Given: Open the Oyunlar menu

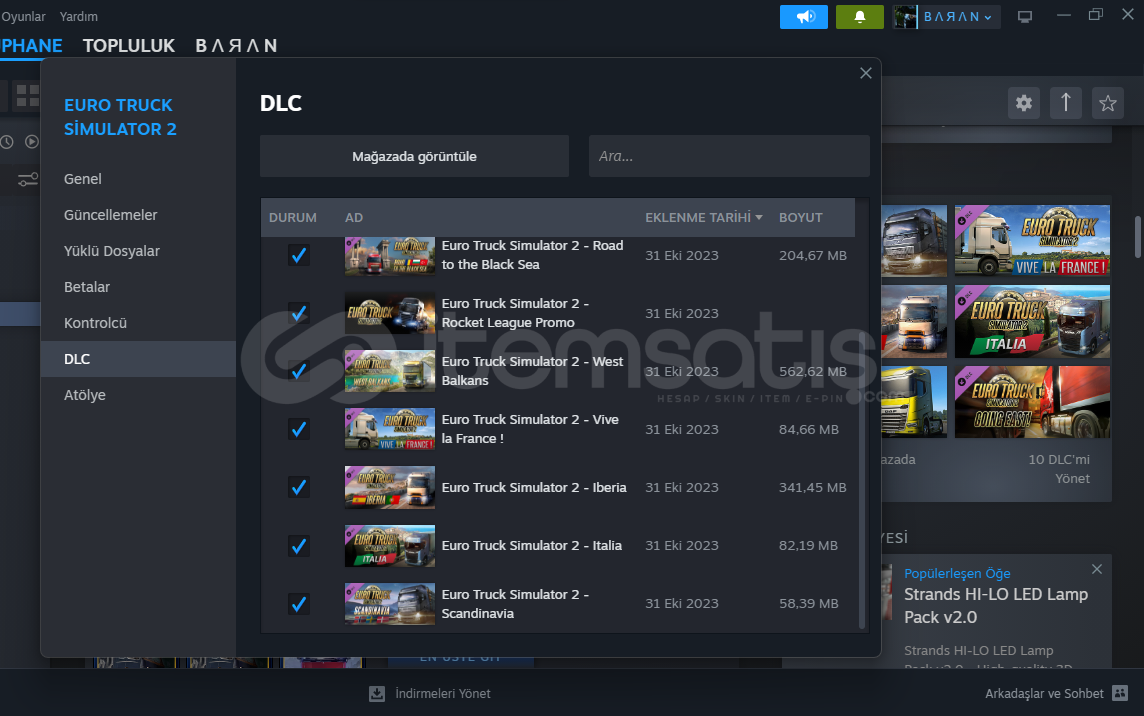Looking at the screenshot, I should tap(23, 16).
